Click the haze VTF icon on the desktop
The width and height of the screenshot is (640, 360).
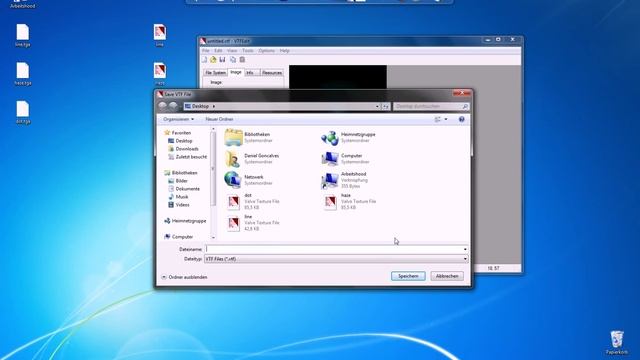point(160,74)
